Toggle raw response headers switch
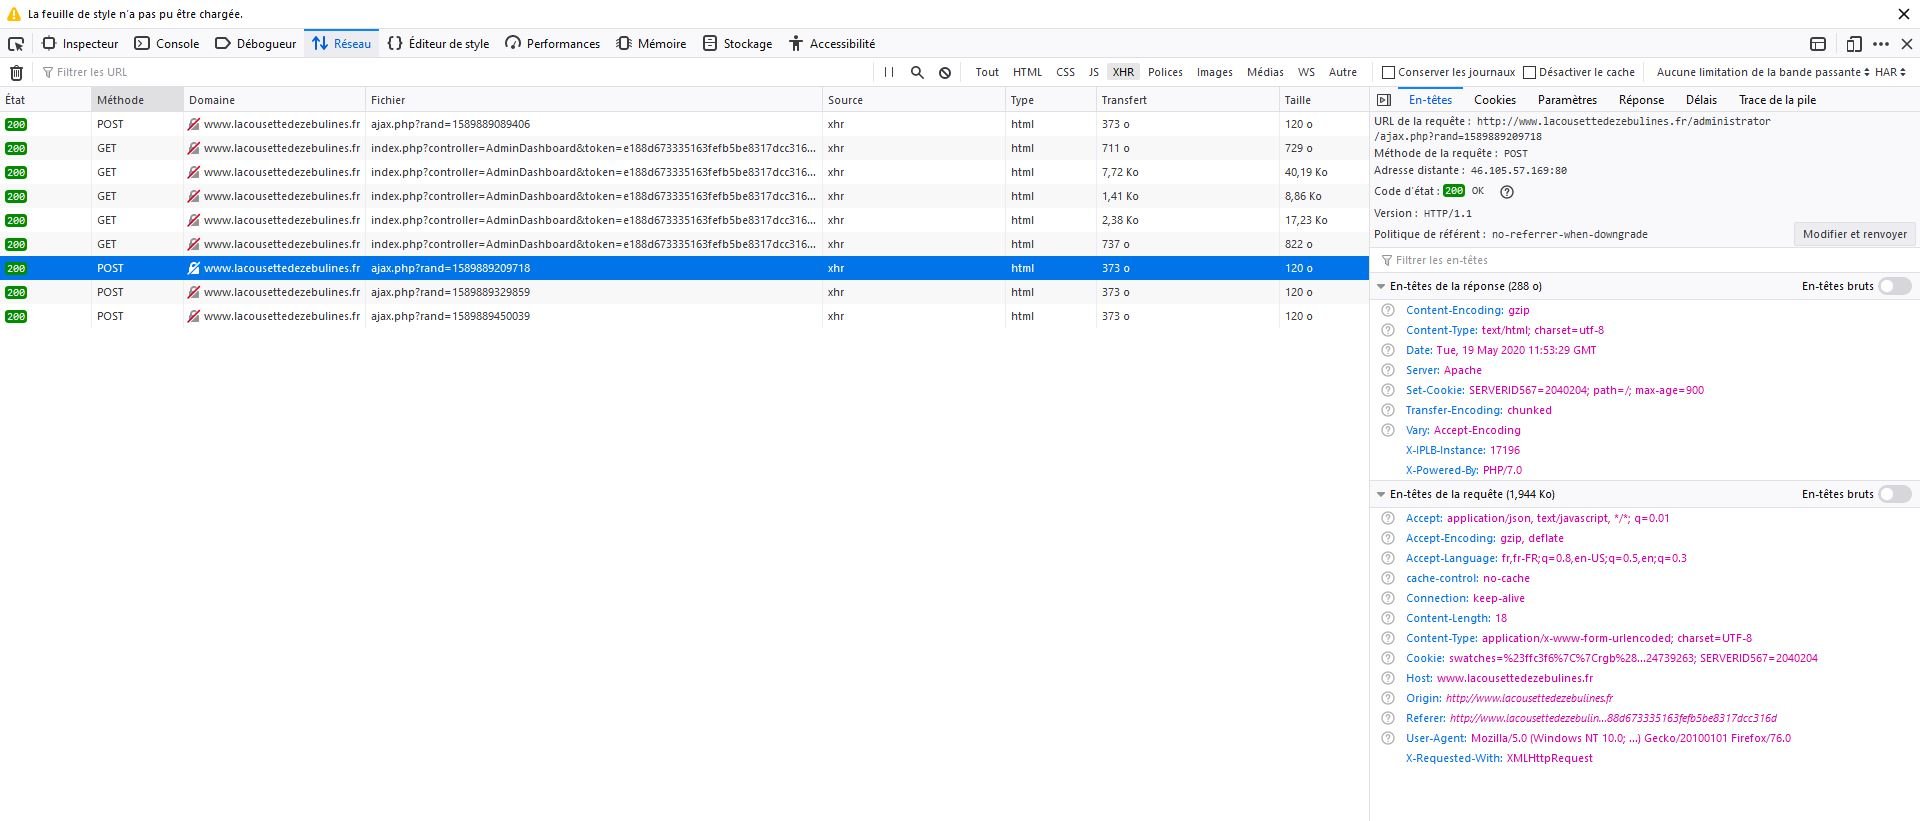The width and height of the screenshot is (1920, 821). coord(1895,286)
